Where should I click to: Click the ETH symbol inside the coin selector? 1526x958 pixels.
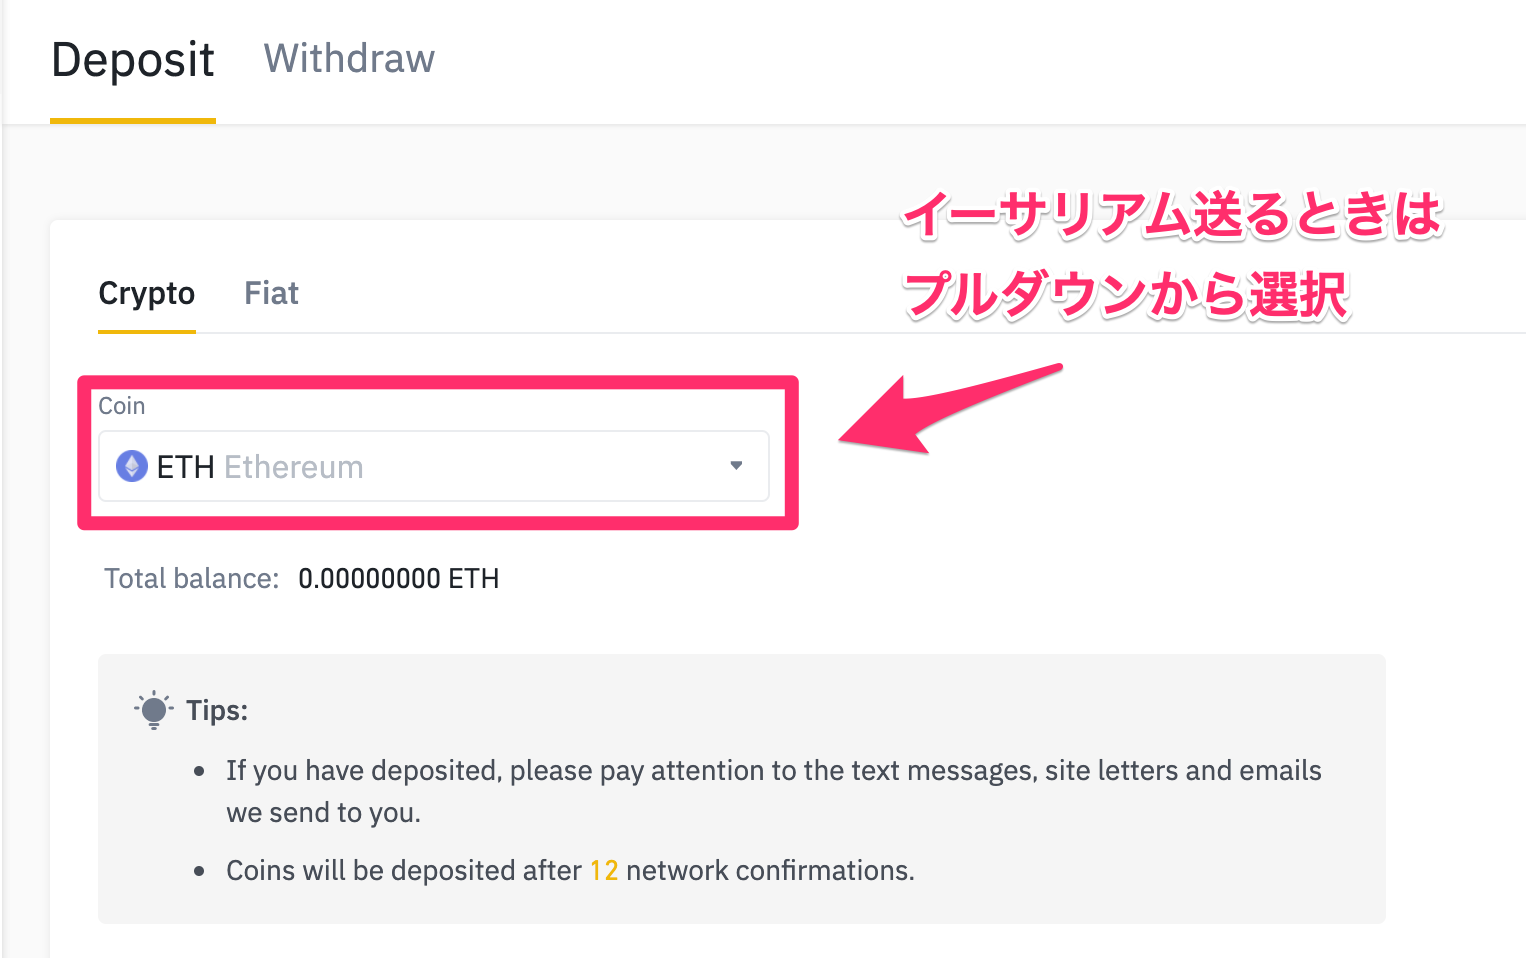[187, 466]
